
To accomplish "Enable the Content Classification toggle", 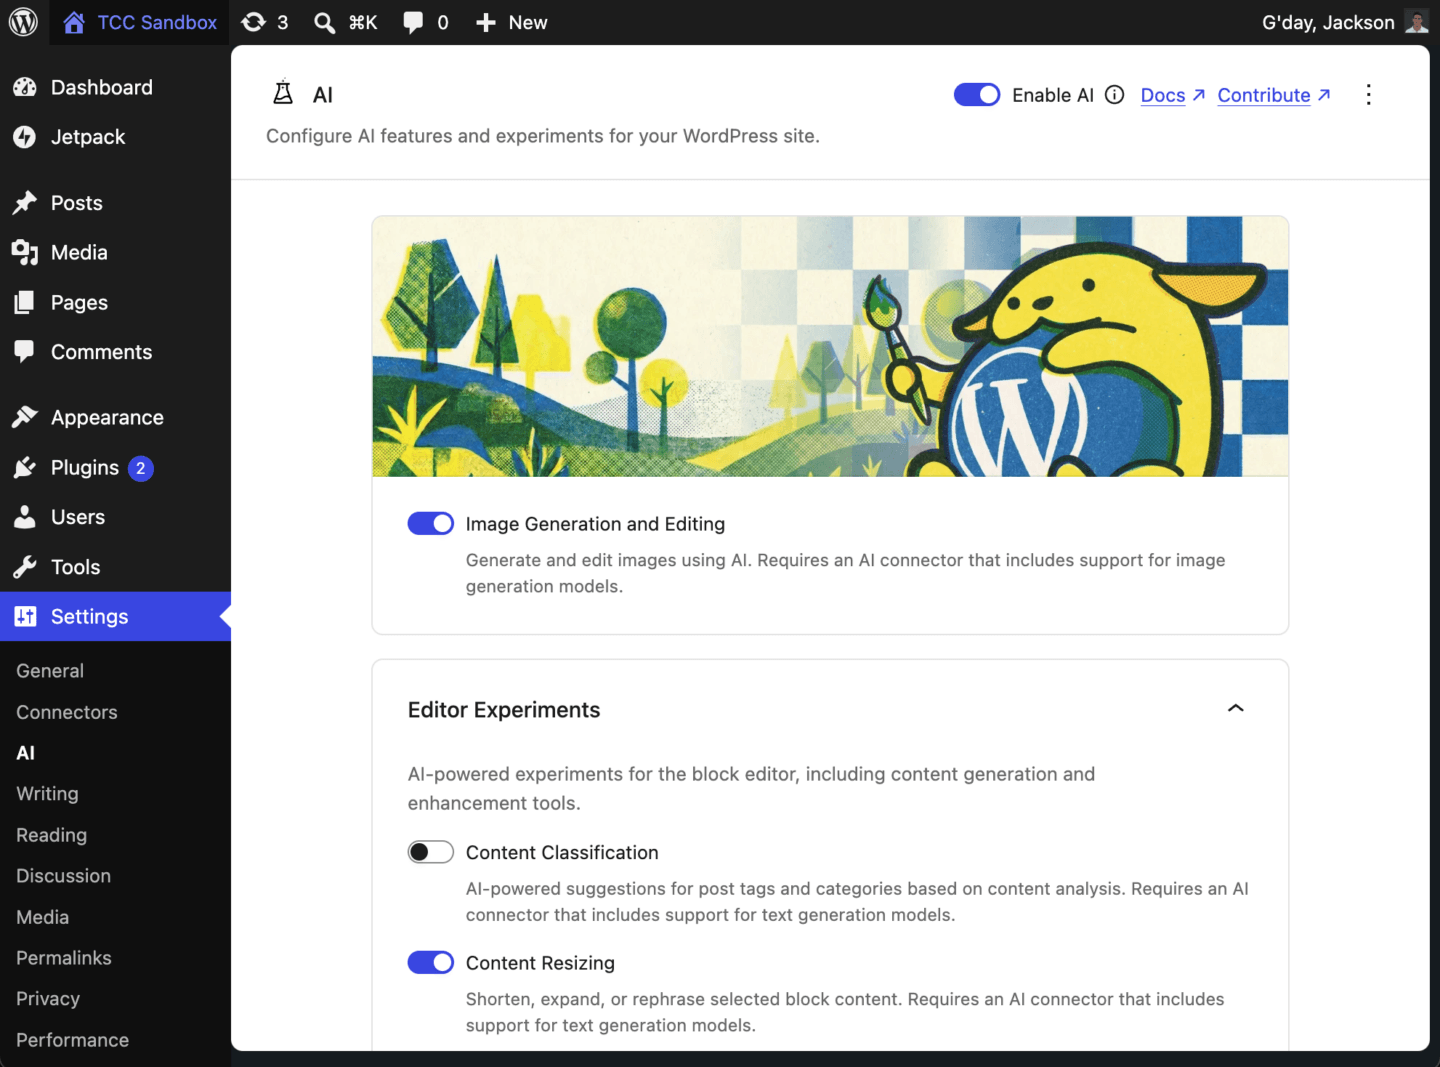I will 431,852.
